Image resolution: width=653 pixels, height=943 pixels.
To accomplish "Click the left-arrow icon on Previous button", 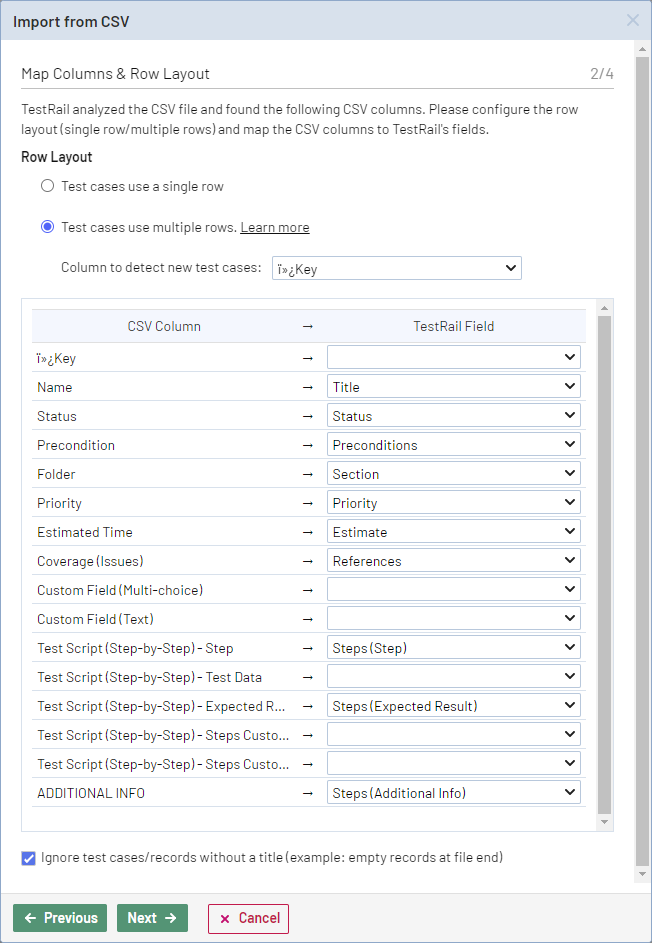I will coord(36,917).
